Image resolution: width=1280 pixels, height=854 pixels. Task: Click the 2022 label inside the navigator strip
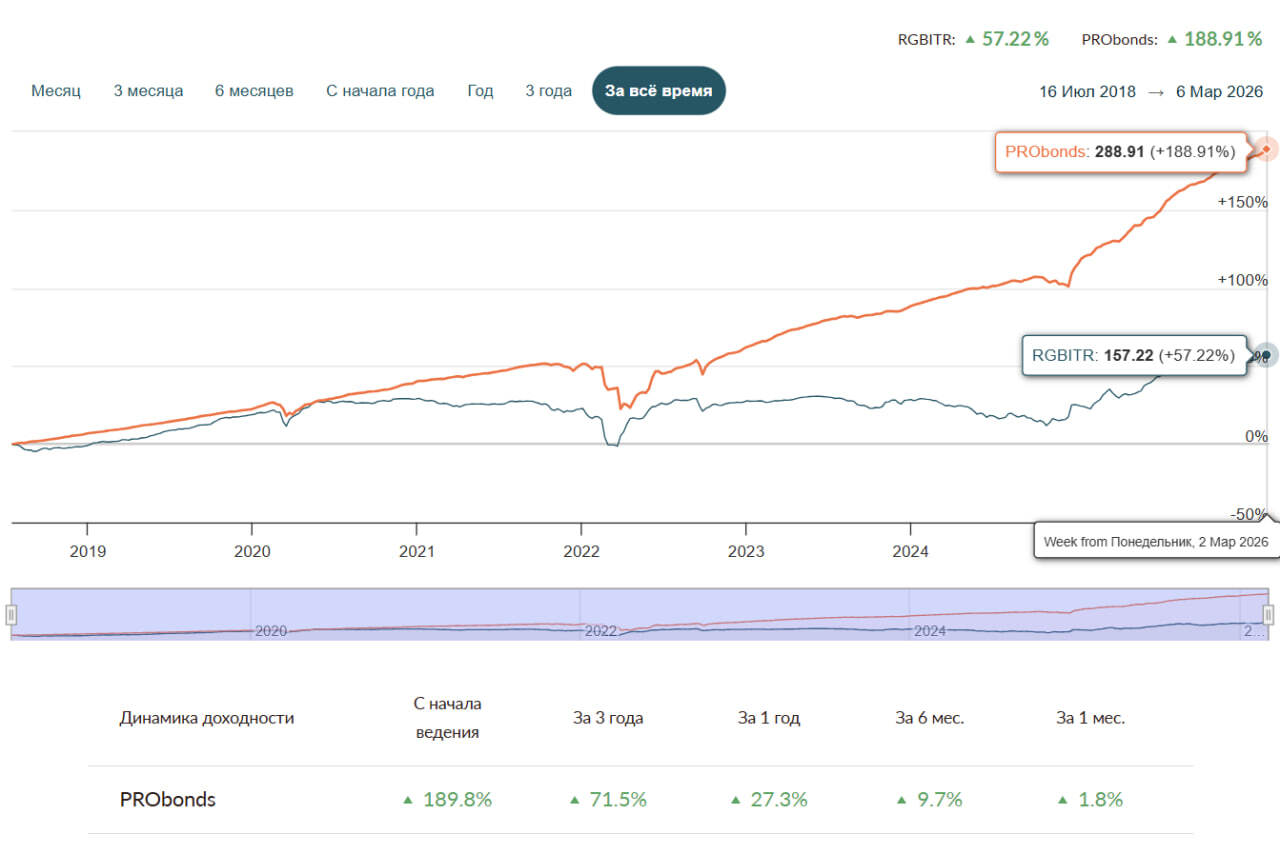pyautogui.click(x=601, y=631)
